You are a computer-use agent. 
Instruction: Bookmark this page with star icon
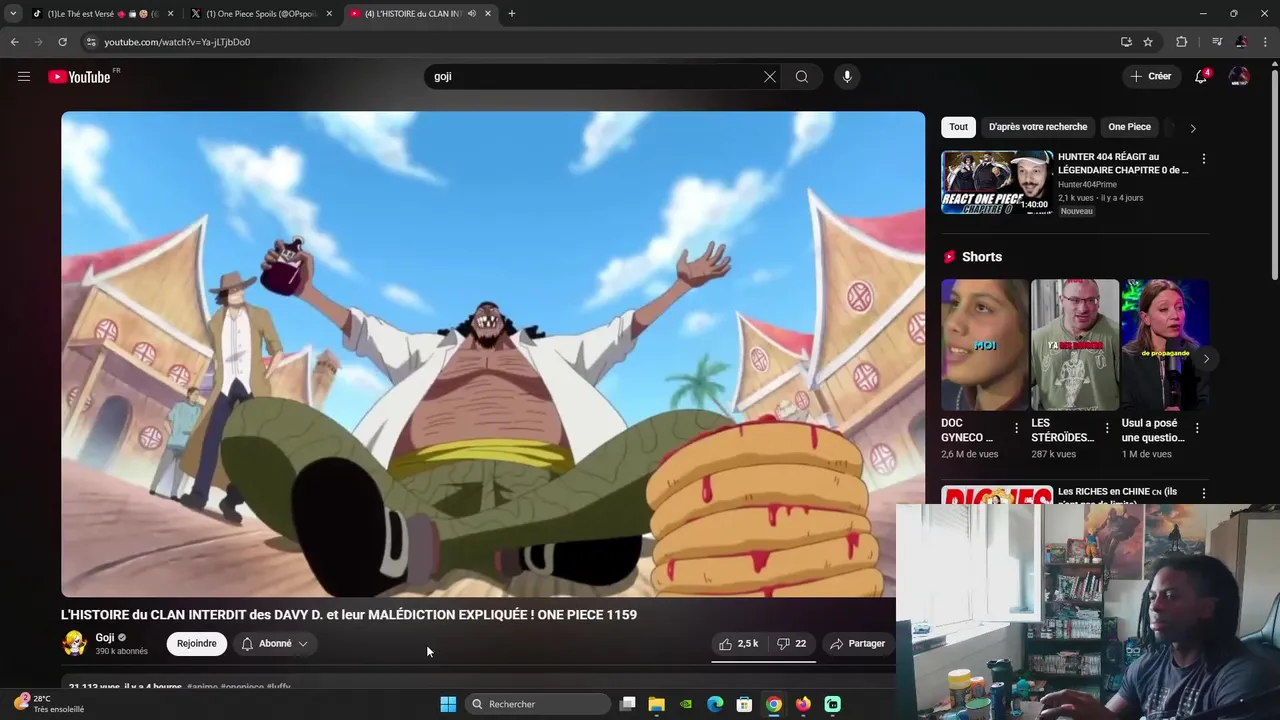(1148, 42)
